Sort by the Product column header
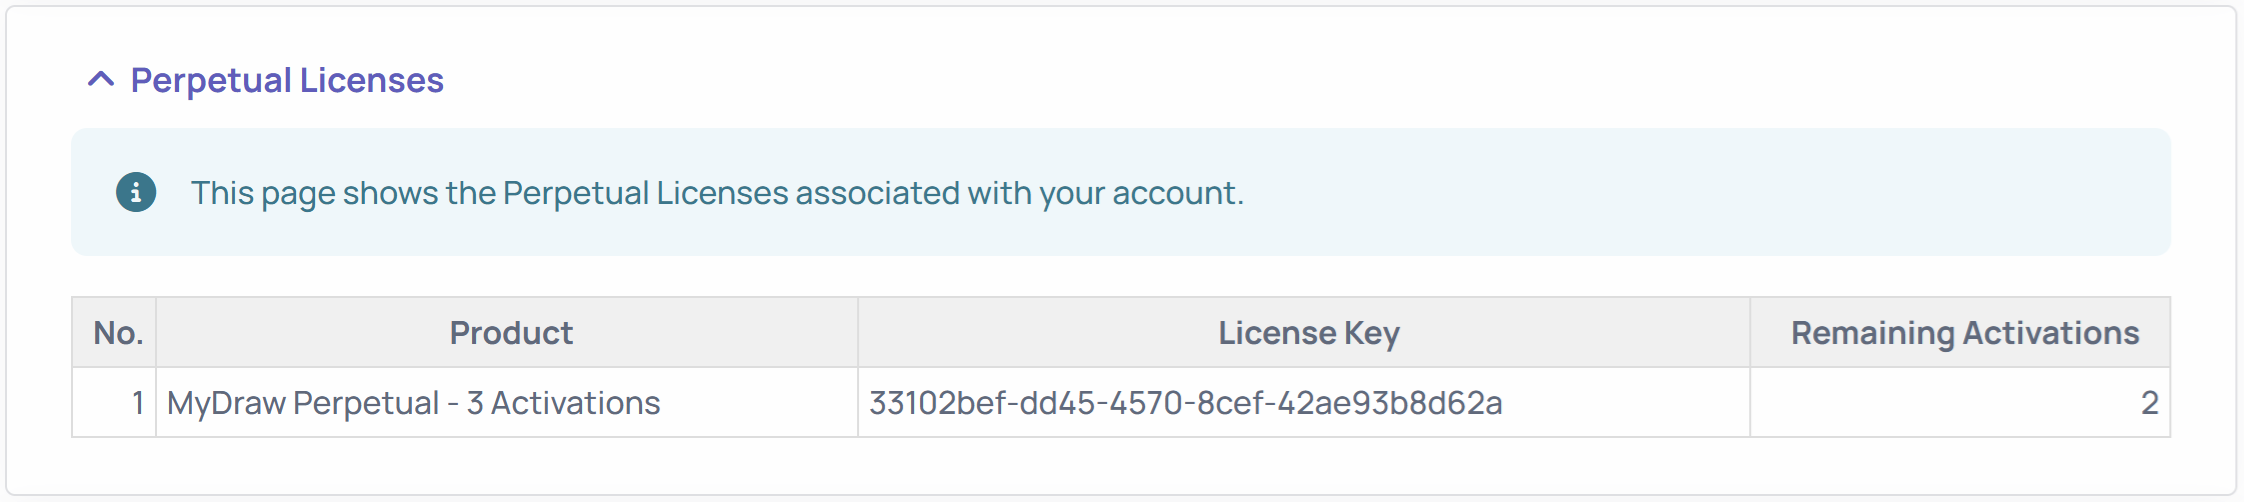The image size is (2244, 502). pos(511,333)
